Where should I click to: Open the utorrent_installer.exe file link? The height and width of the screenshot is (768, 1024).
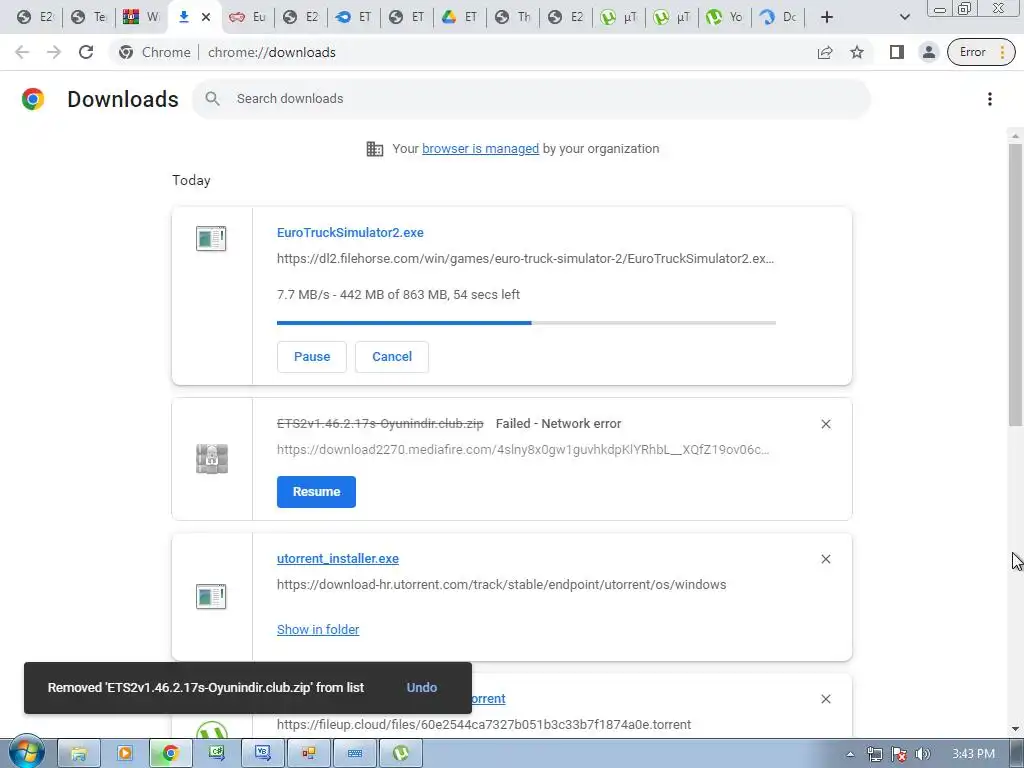tap(338, 558)
